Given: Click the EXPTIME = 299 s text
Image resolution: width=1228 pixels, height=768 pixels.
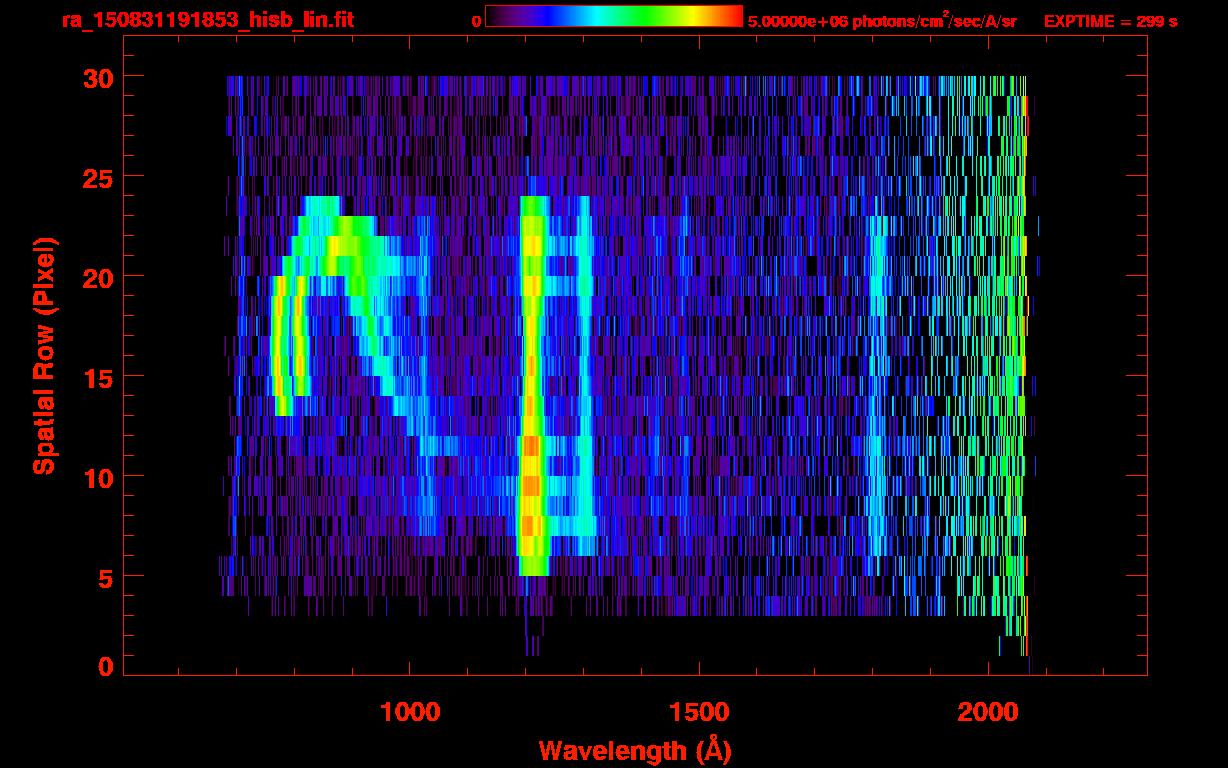Looking at the screenshot, I should tap(1110, 21).
